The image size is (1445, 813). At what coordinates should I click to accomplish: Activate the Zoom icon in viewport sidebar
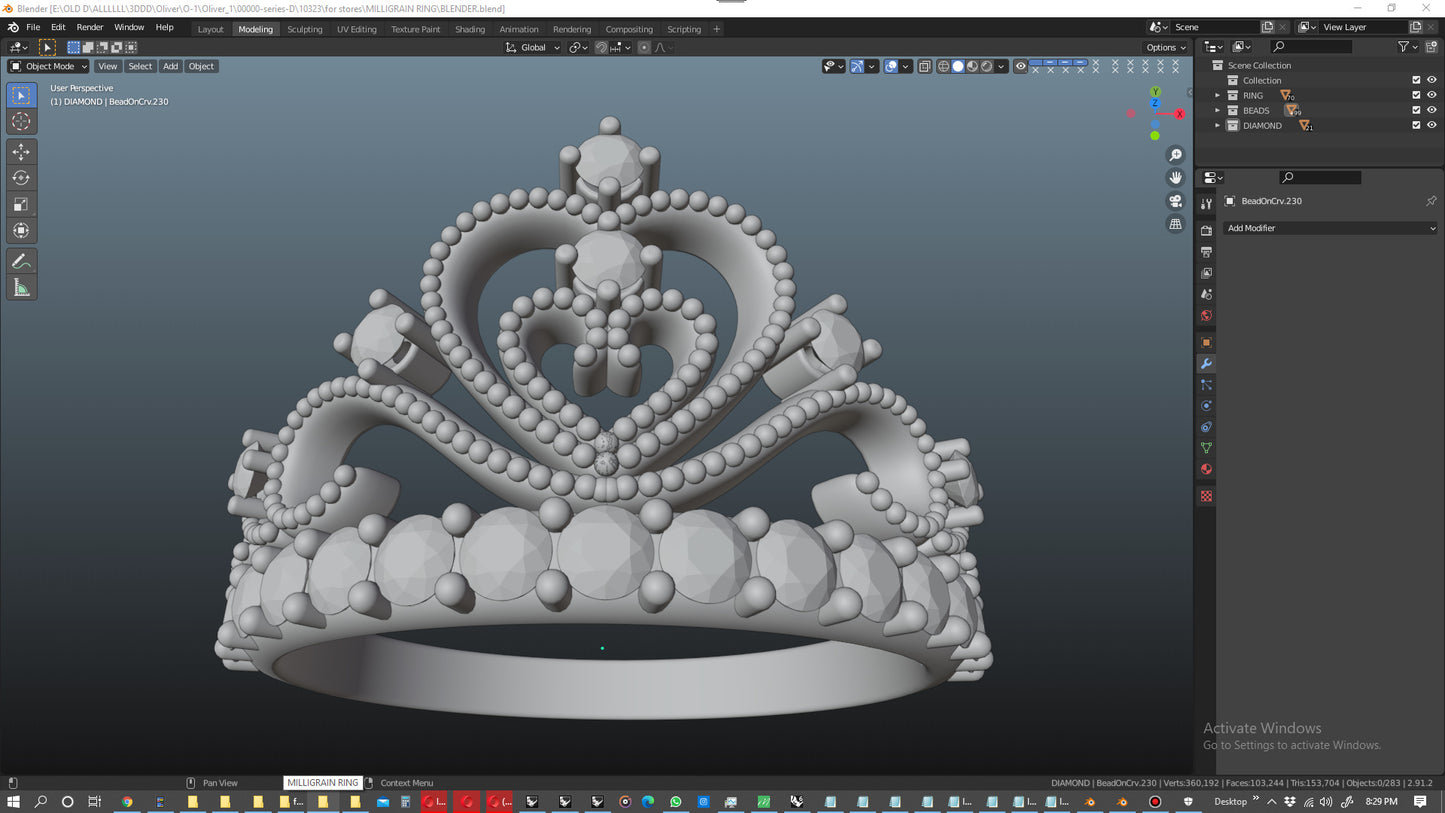(1175, 154)
